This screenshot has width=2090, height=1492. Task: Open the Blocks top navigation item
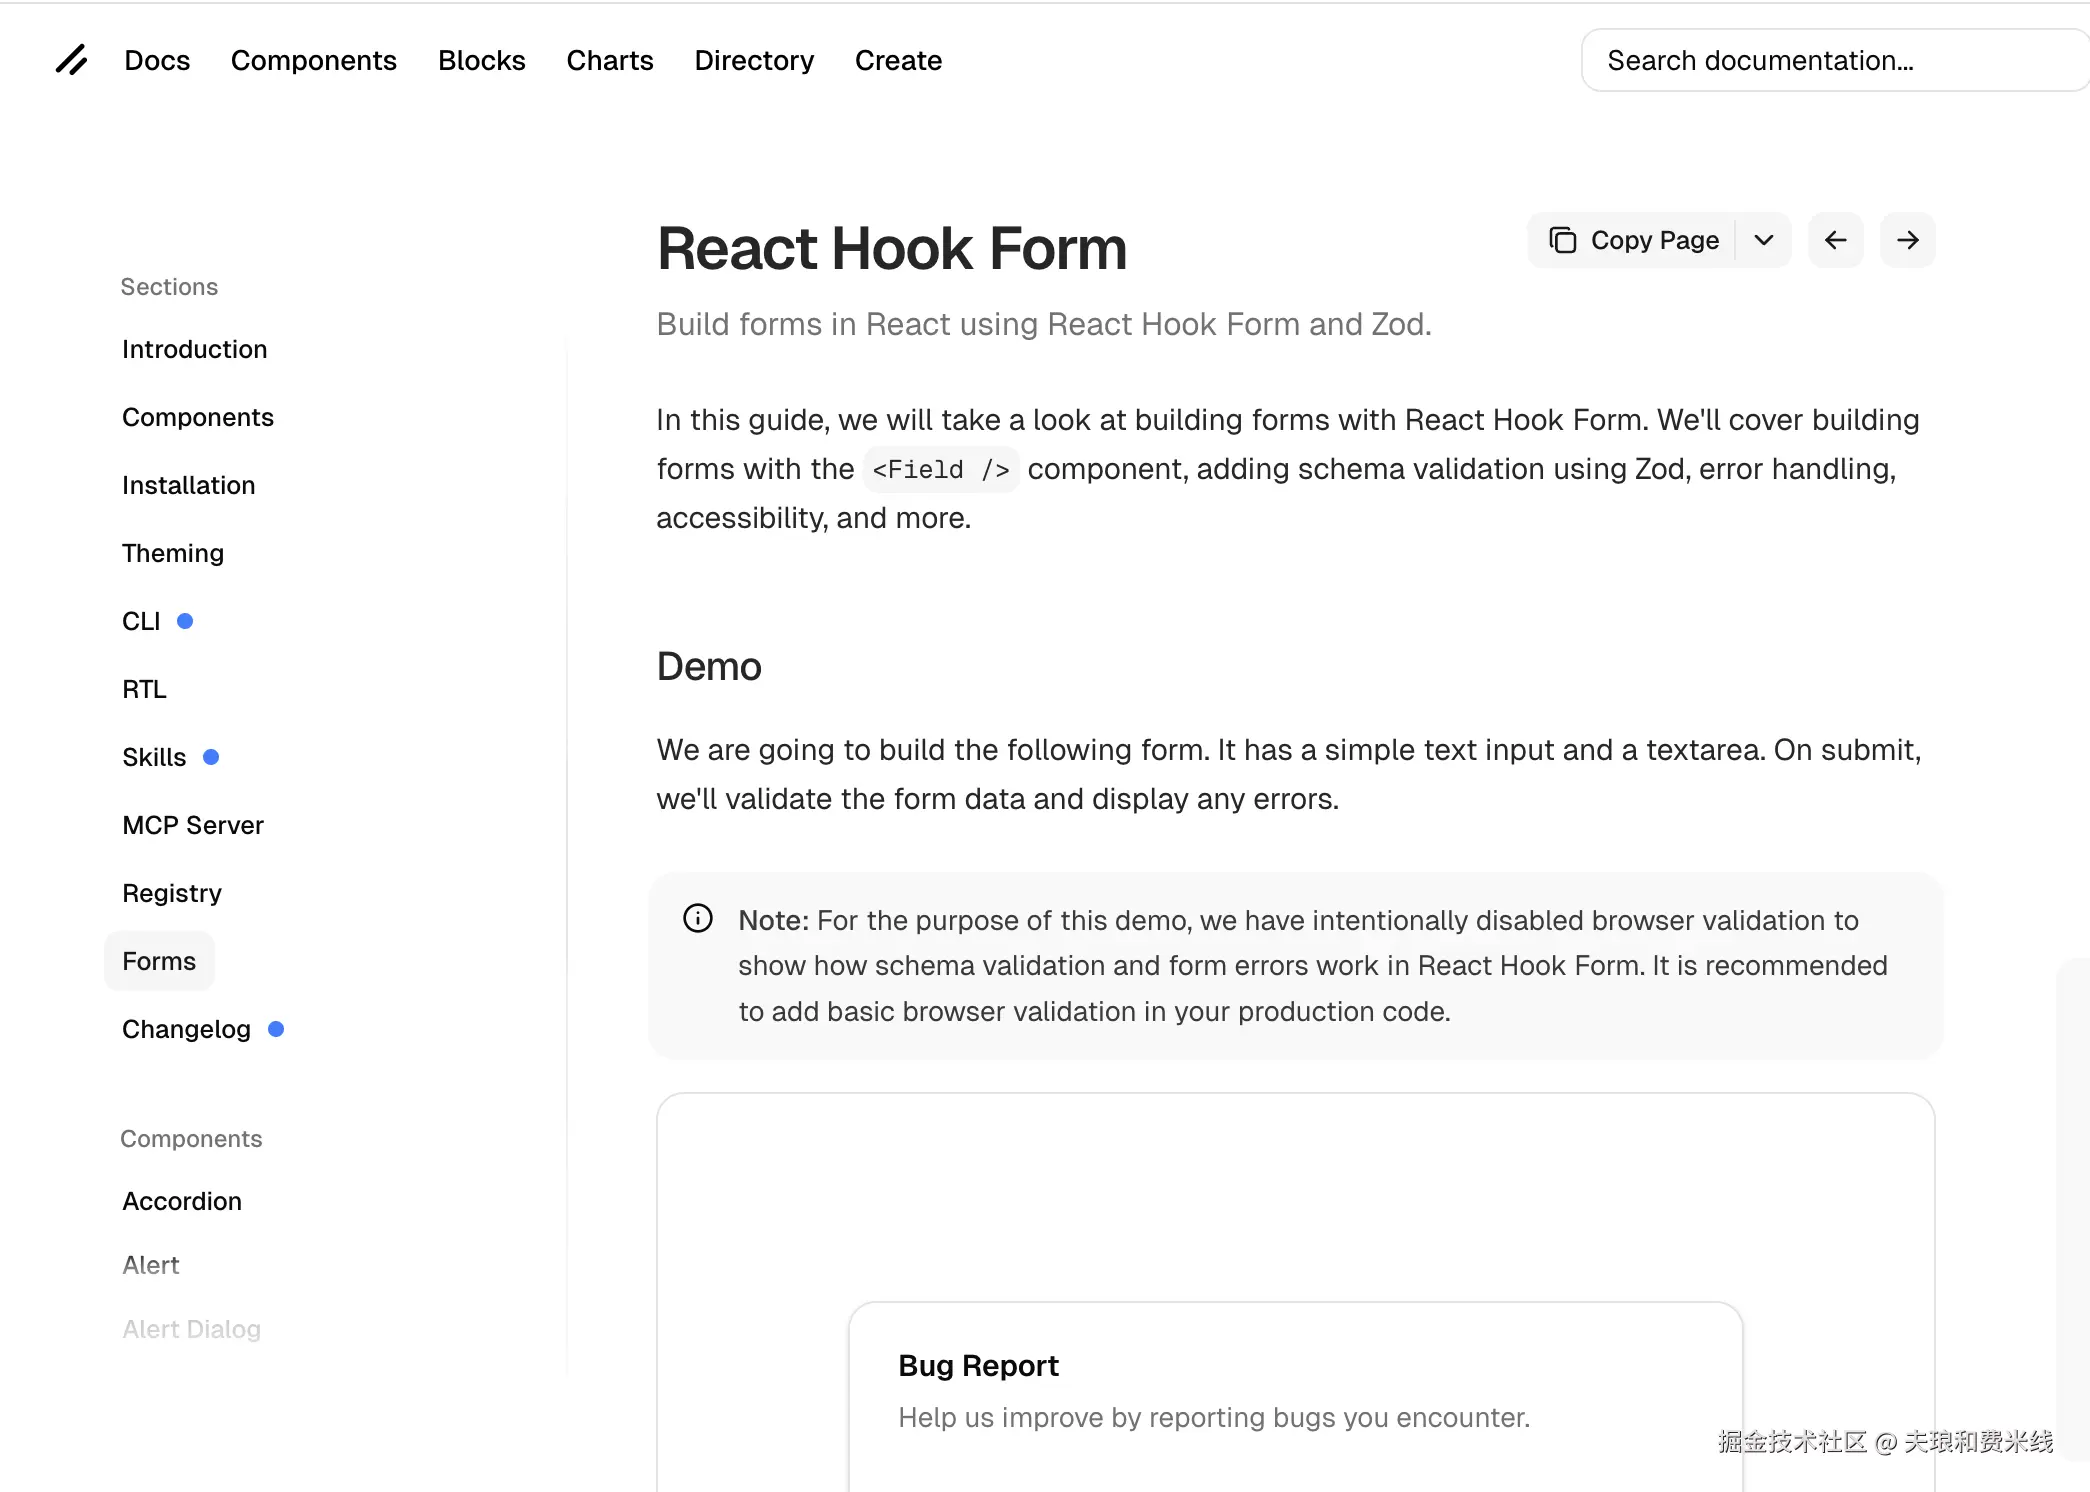click(x=481, y=60)
